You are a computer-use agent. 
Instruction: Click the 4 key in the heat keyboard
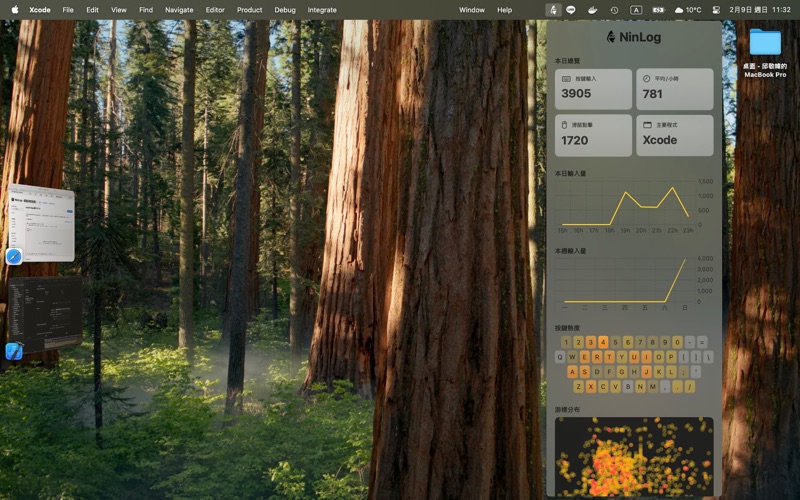point(603,342)
